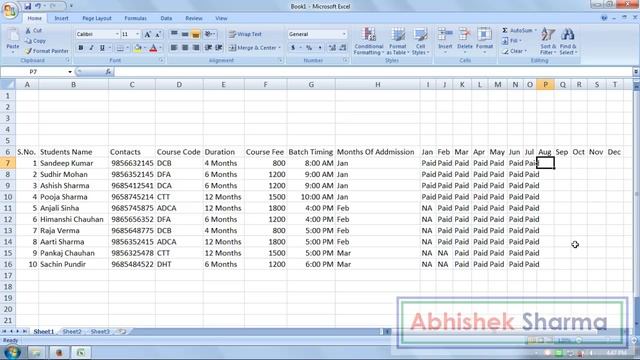
Task: Open the text orientation options
Action: [210, 34]
